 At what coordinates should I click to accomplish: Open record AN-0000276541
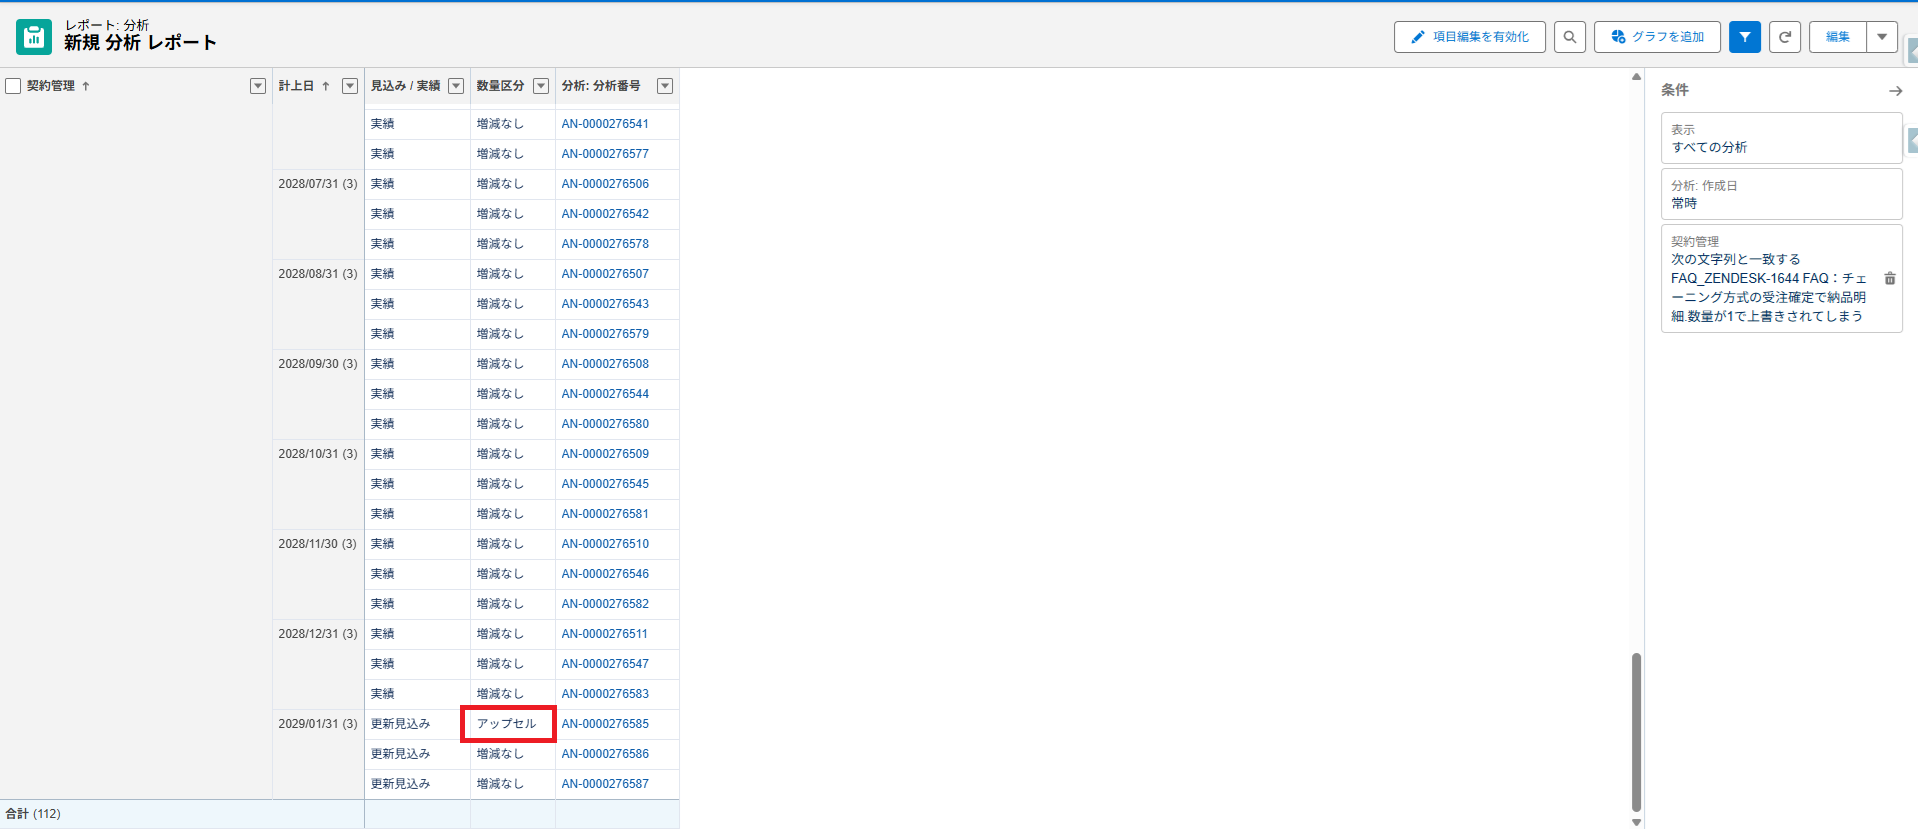click(x=605, y=124)
